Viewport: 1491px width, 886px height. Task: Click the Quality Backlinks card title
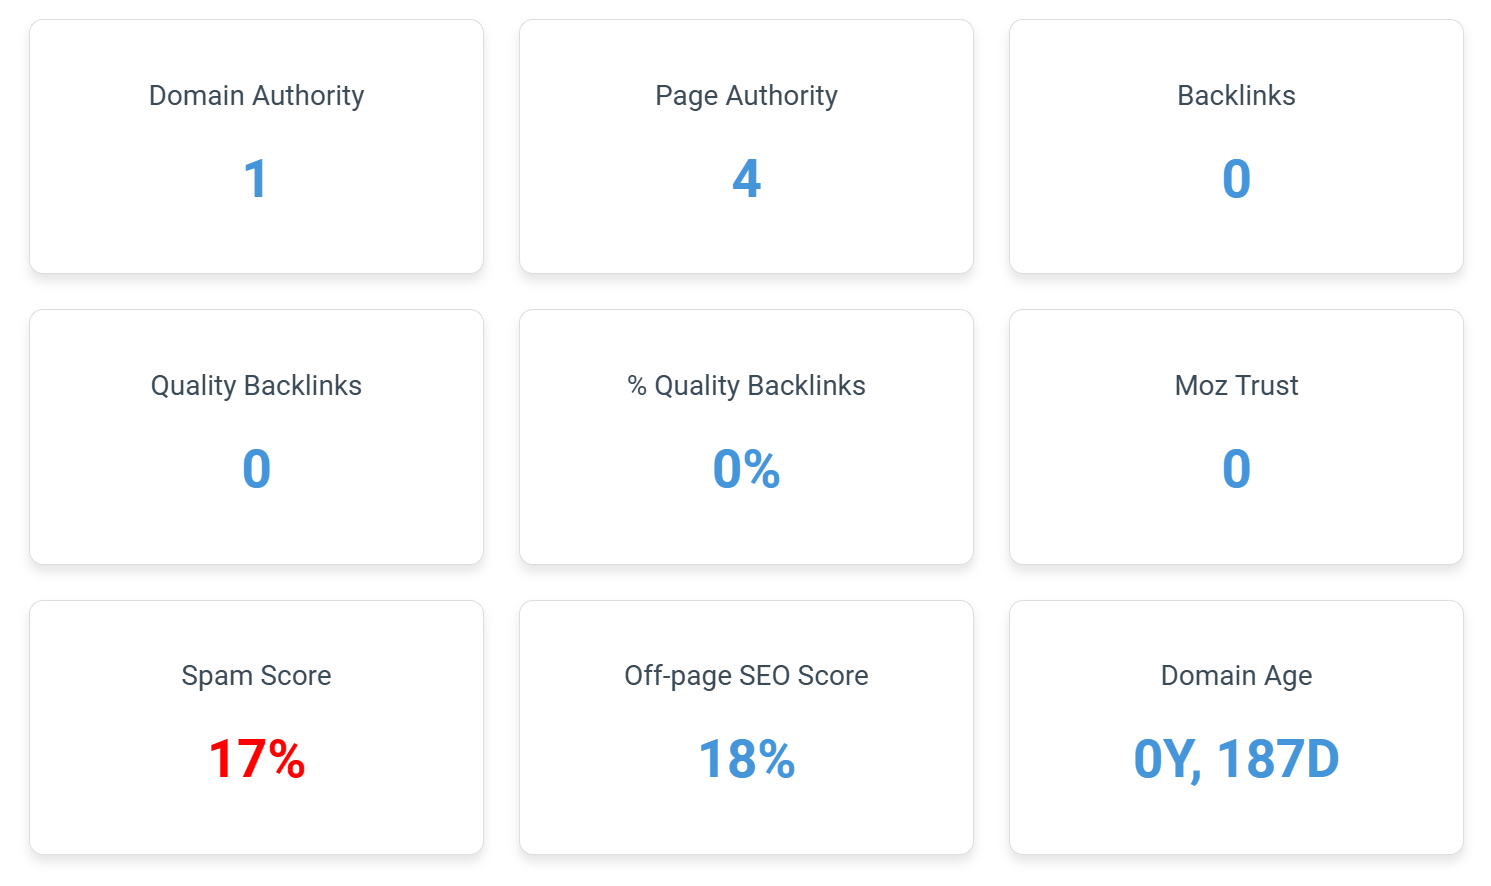pos(256,386)
